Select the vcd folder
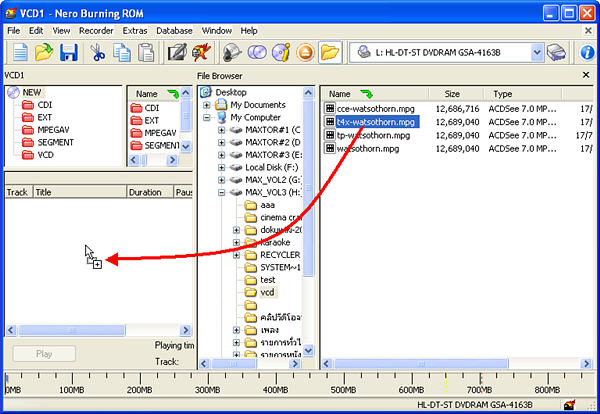This screenshot has width=600, height=414. pos(267,292)
